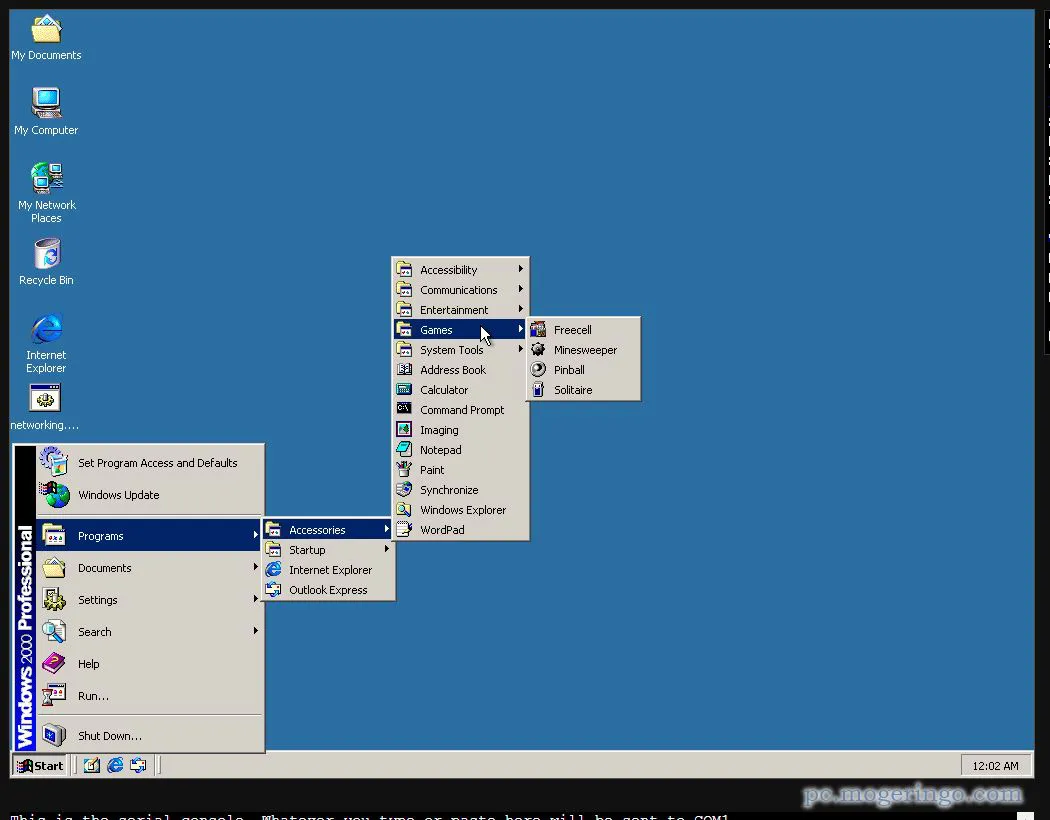
Task: Click the Command Prompt text label
Action: click(462, 410)
